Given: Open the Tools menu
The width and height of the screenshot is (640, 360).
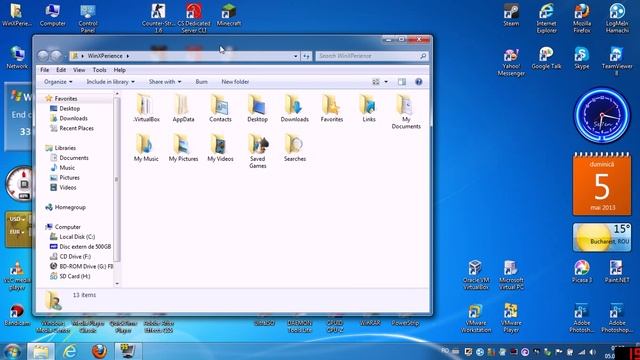Looking at the screenshot, I should [x=99, y=70].
